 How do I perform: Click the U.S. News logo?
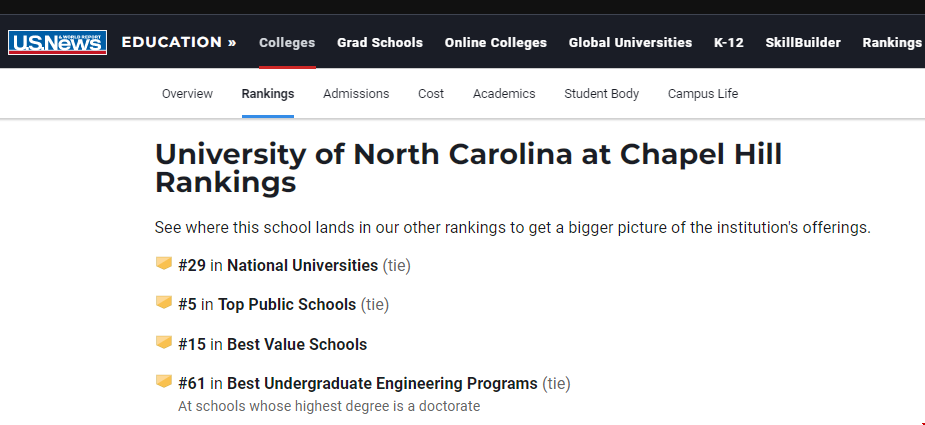coord(57,42)
